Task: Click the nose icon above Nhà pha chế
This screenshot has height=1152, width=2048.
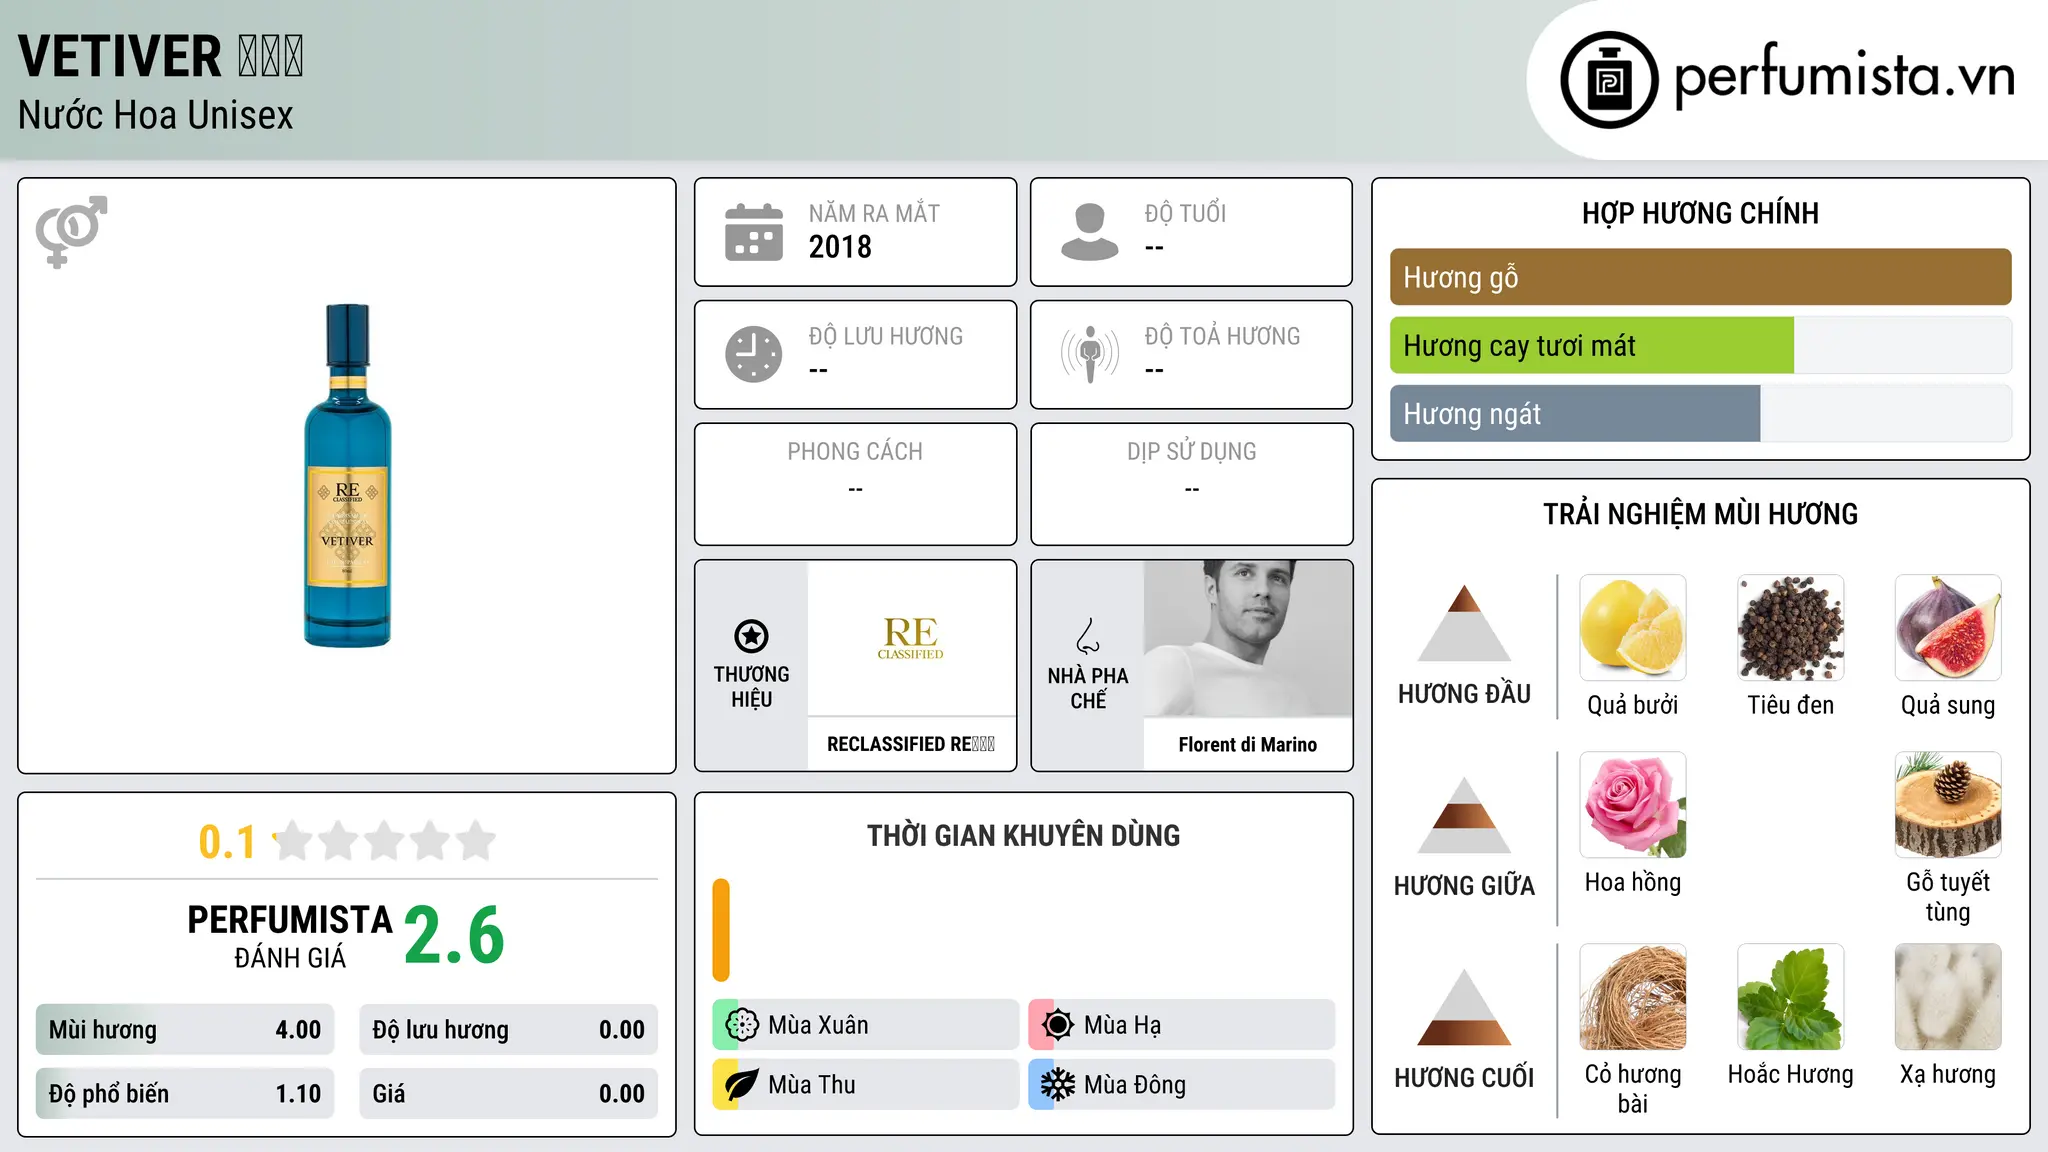Action: 1088,636
